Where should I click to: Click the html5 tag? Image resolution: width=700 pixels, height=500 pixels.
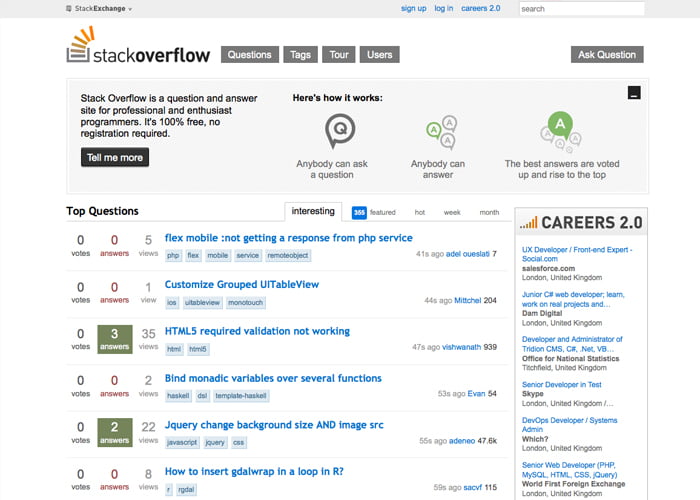click(x=198, y=349)
